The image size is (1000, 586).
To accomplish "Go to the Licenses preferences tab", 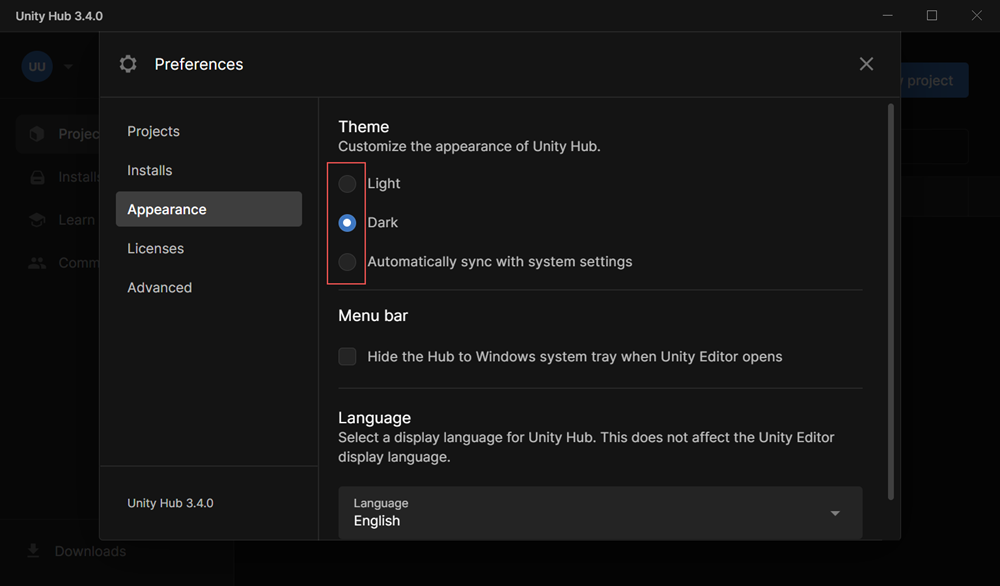I will 155,249.
